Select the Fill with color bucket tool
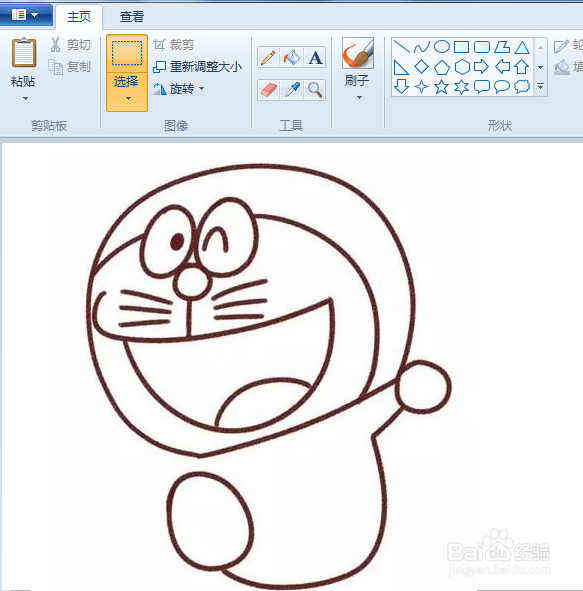Image resolution: width=583 pixels, height=591 pixels. click(x=292, y=57)
